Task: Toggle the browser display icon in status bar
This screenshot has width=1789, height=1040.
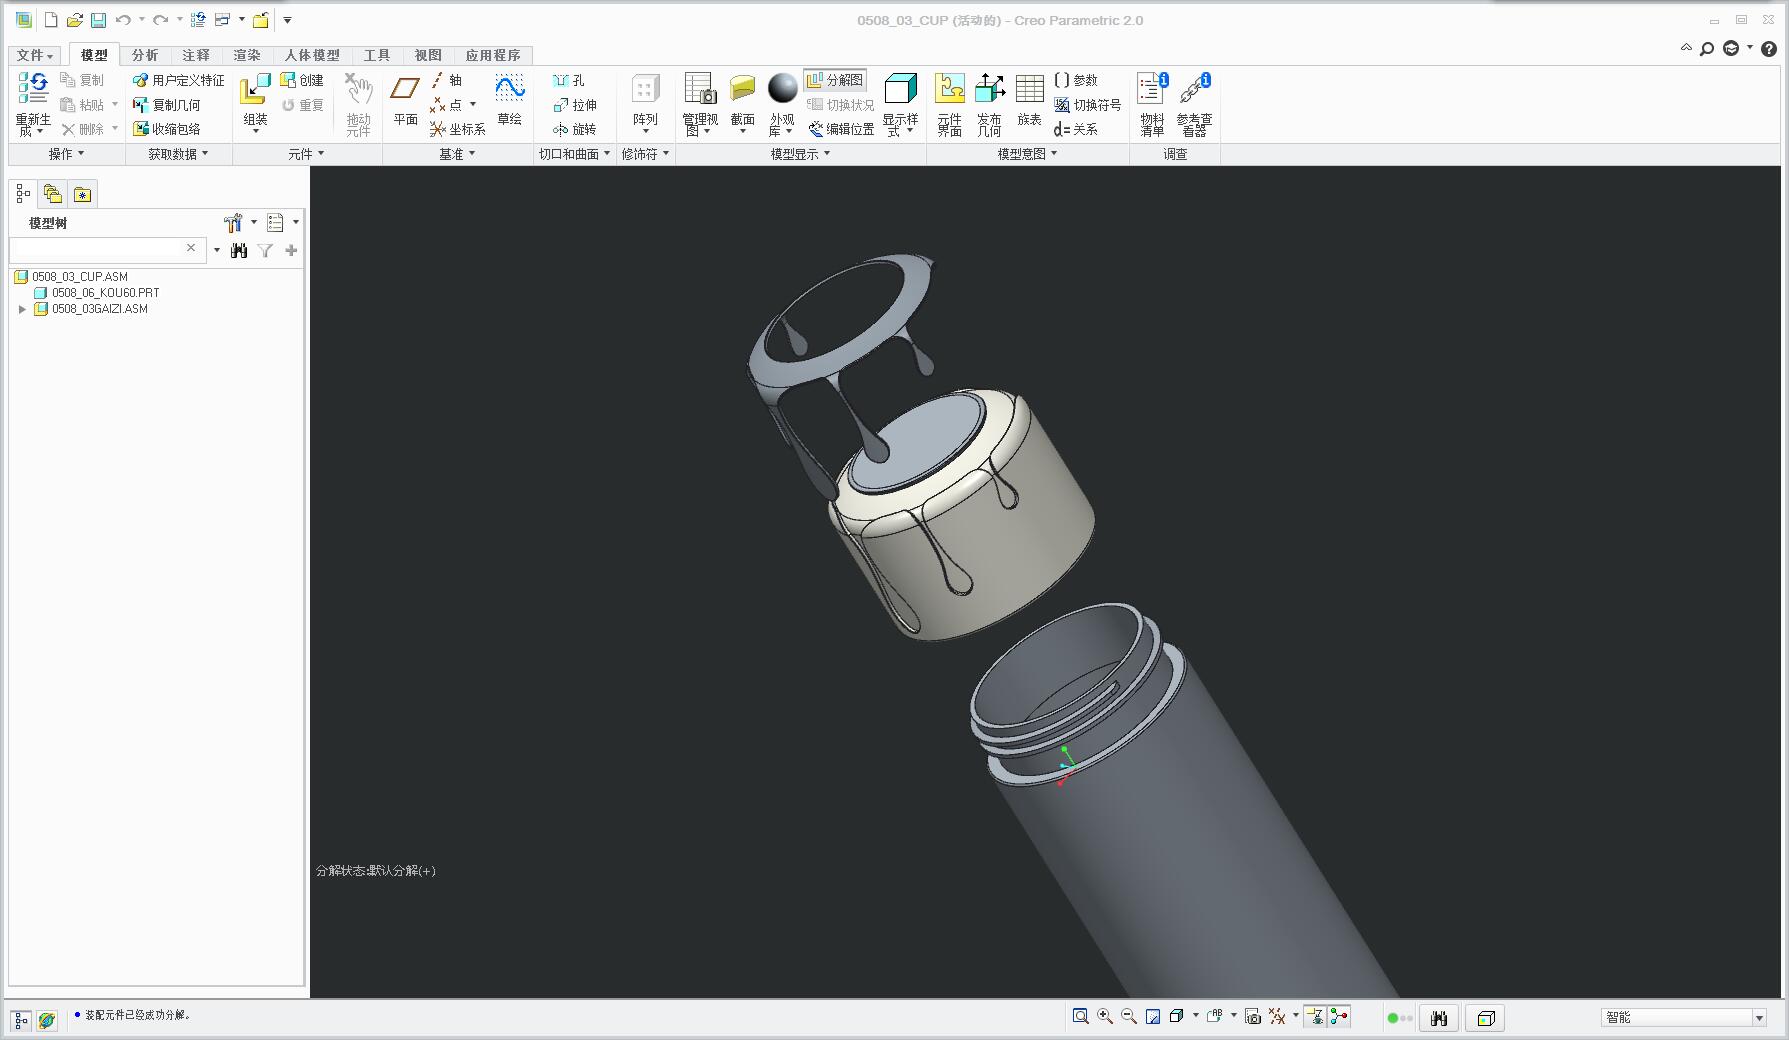Action: tap(46, 1020)
